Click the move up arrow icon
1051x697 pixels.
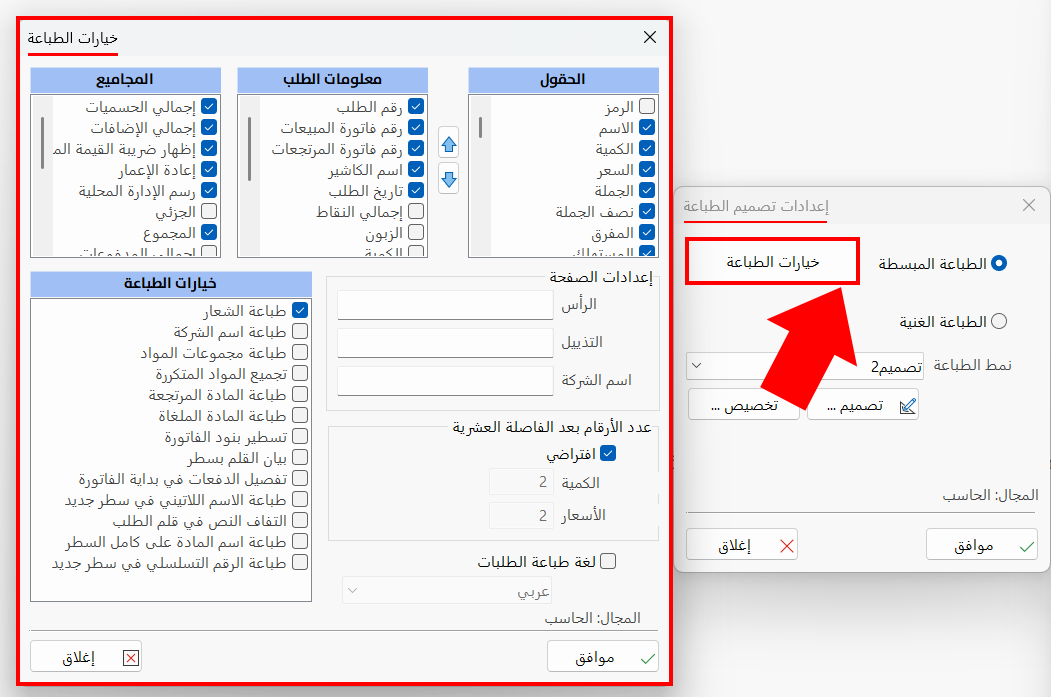[449, 143]
